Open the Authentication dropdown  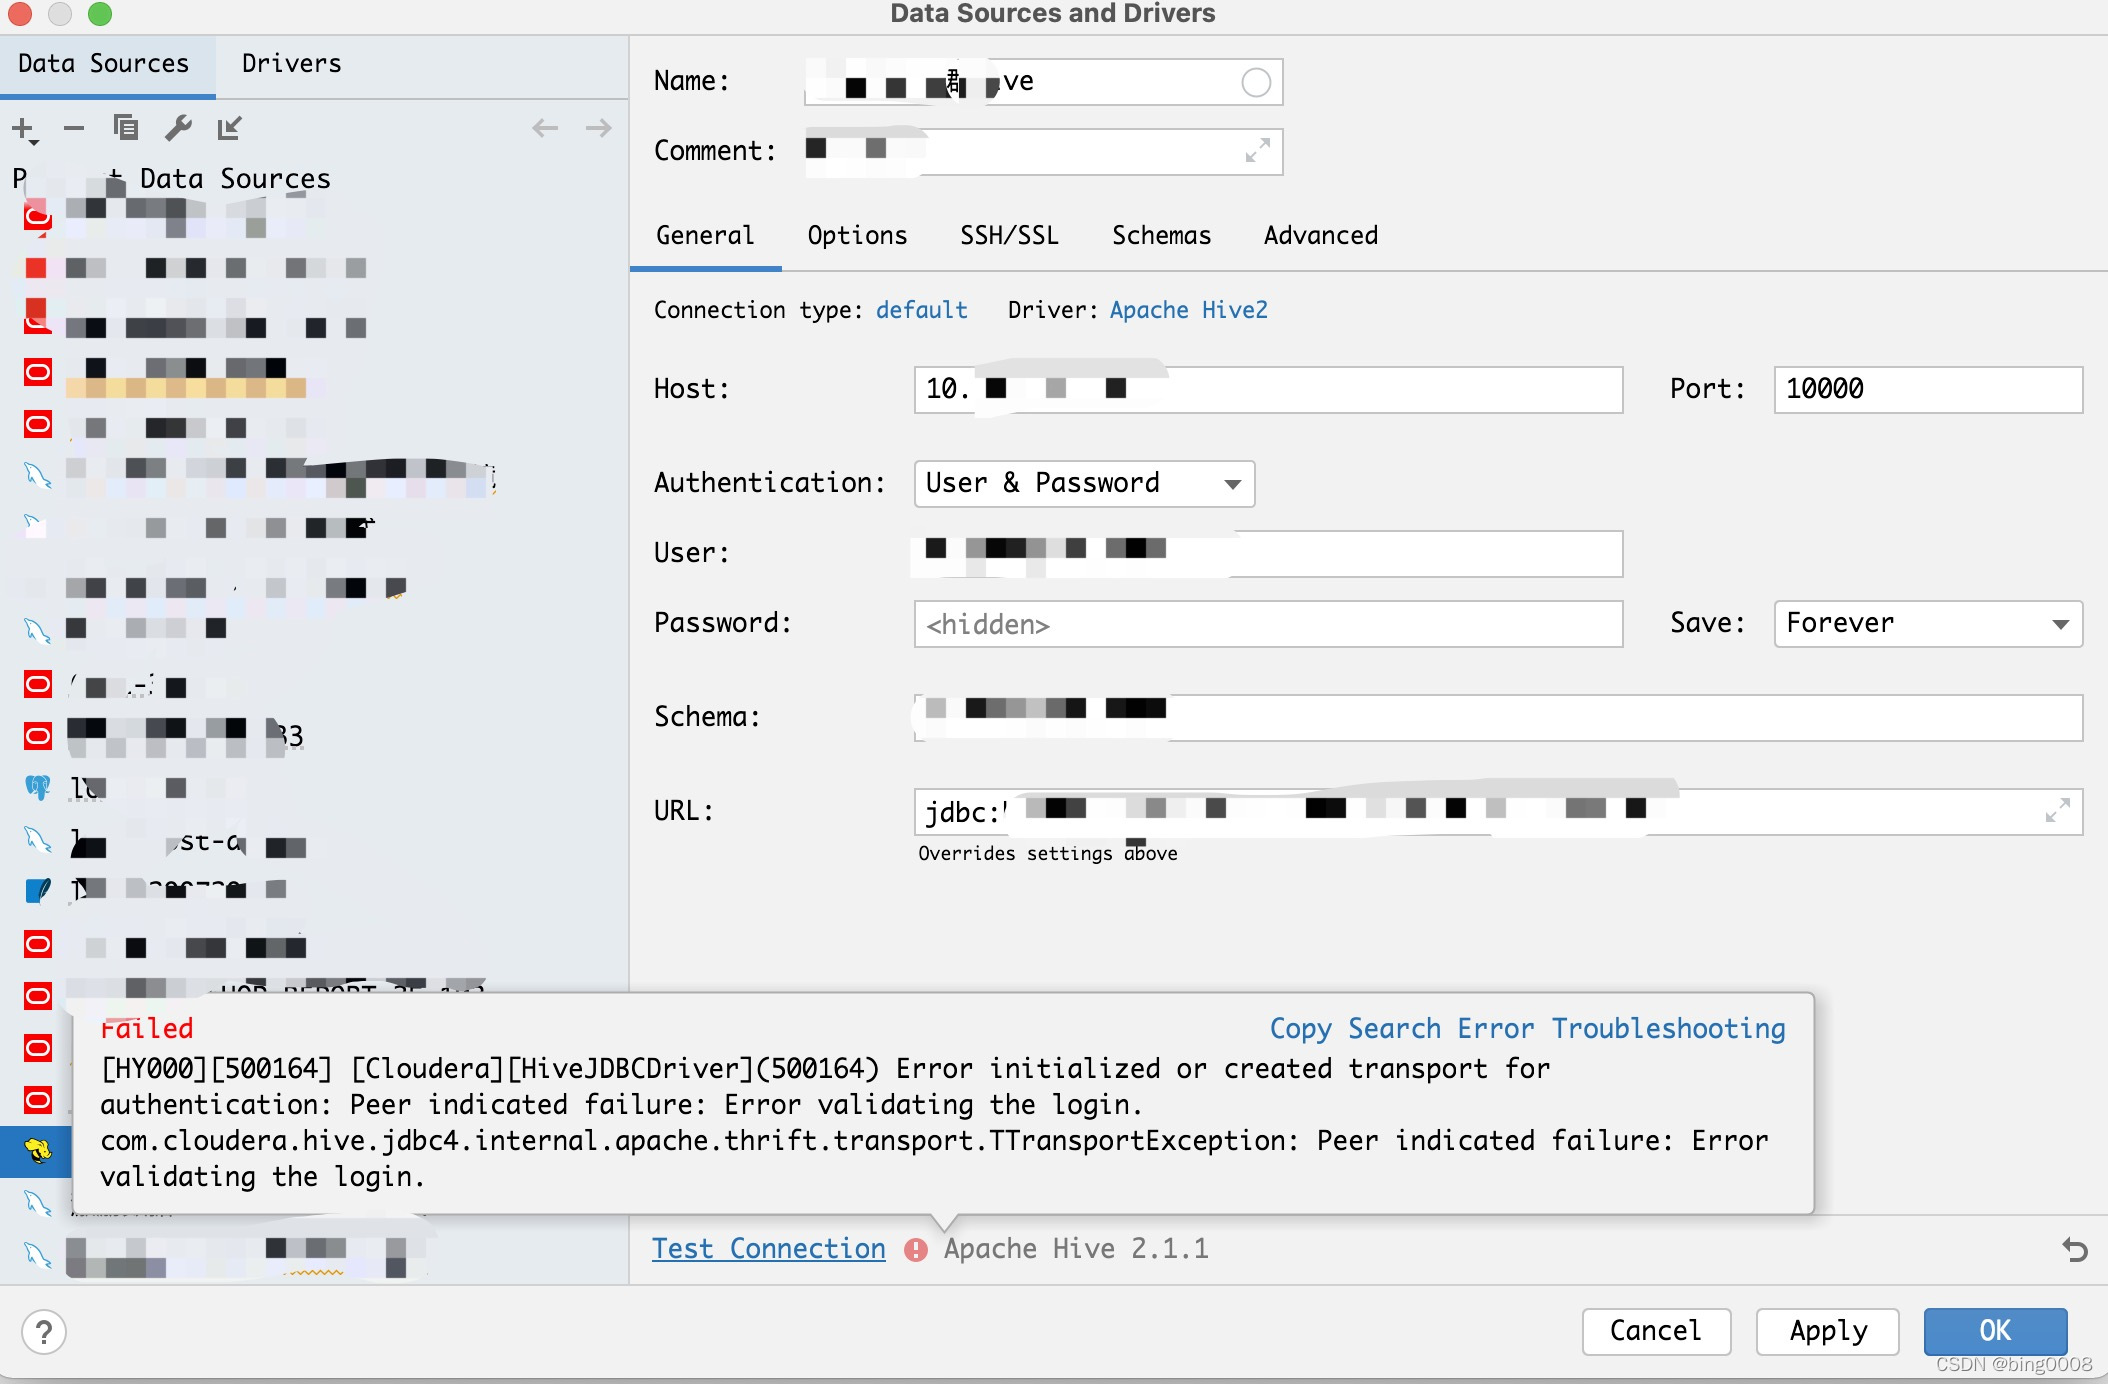point(1084,484)
